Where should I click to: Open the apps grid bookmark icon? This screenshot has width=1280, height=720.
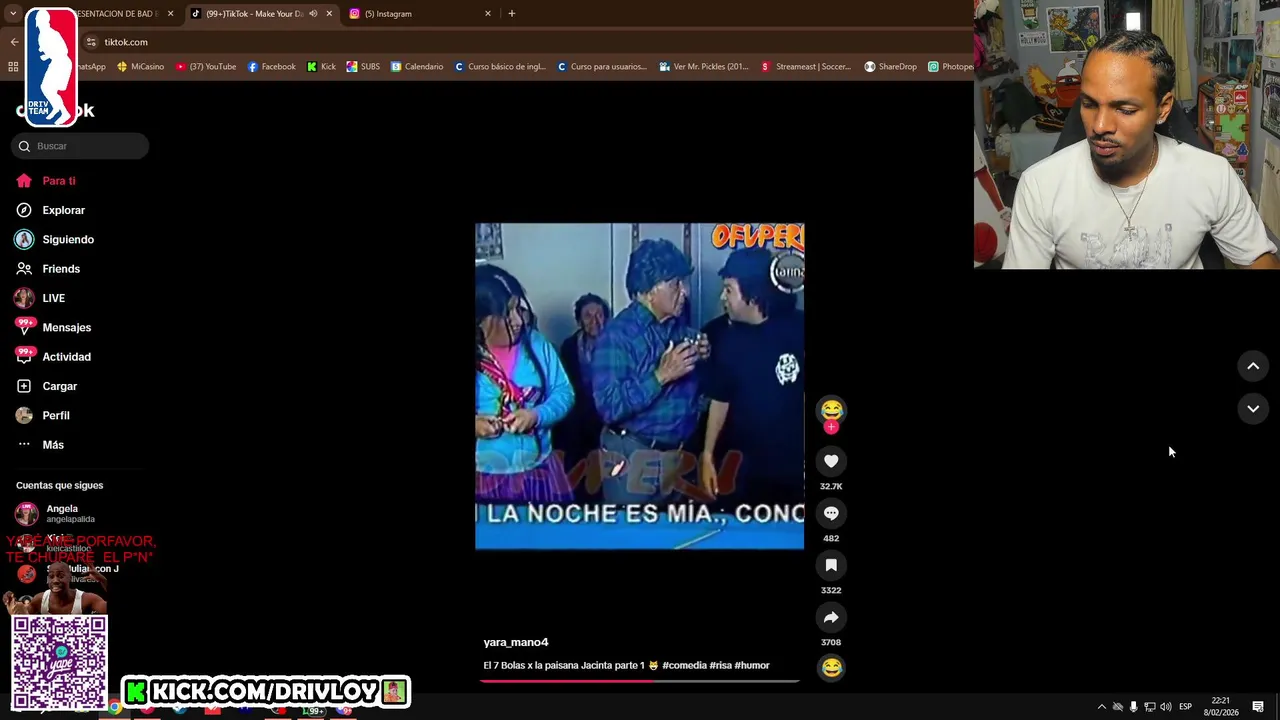[x=13, y=67]
